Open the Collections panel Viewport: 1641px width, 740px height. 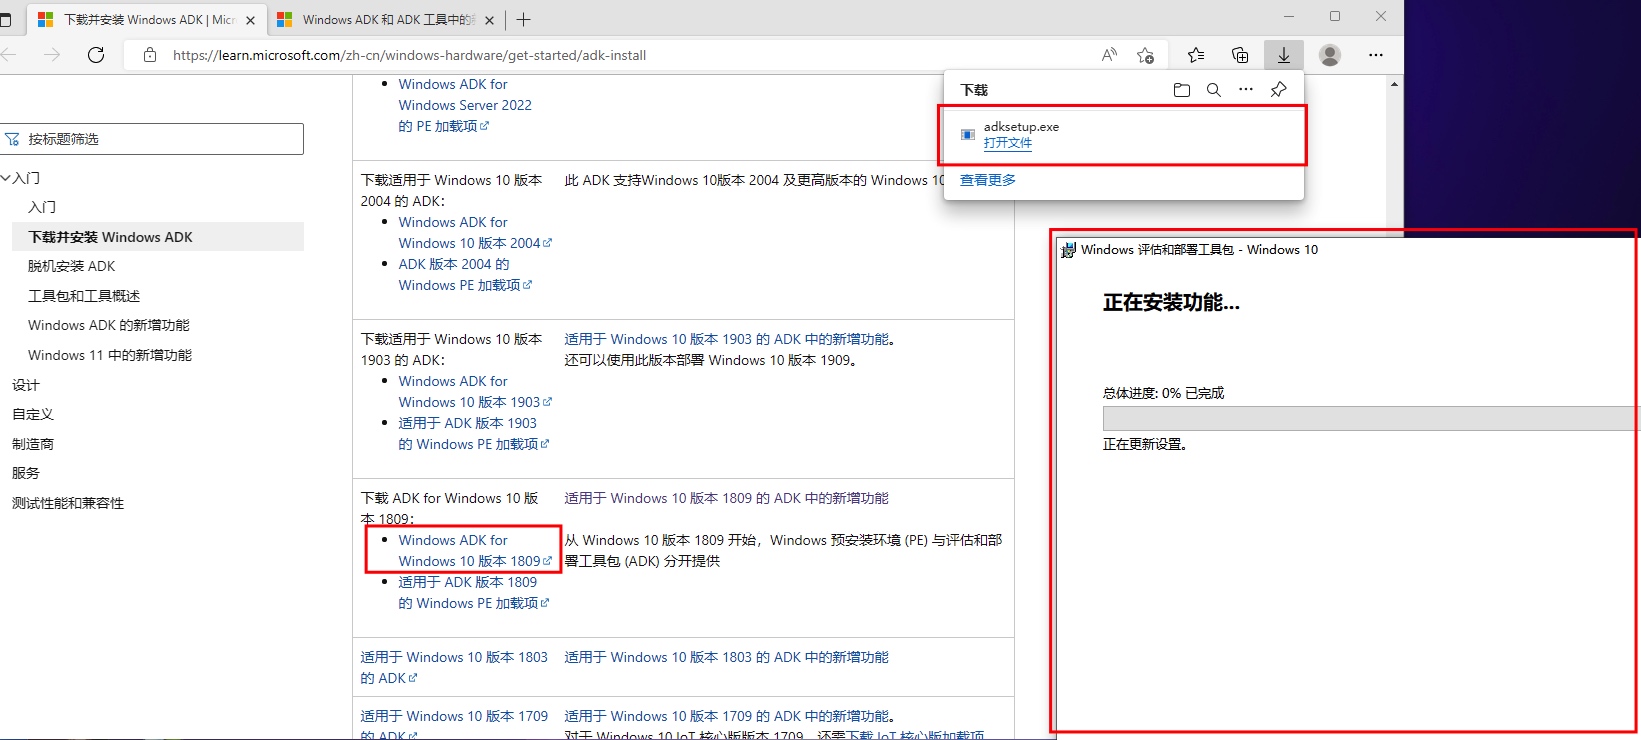pos(1240,55)
